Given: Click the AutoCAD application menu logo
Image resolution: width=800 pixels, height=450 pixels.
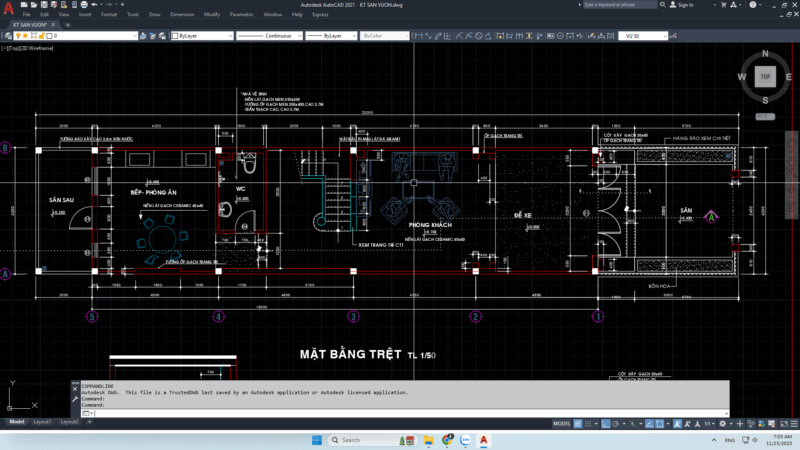Looking at the screenshot, I should (8, 6).
